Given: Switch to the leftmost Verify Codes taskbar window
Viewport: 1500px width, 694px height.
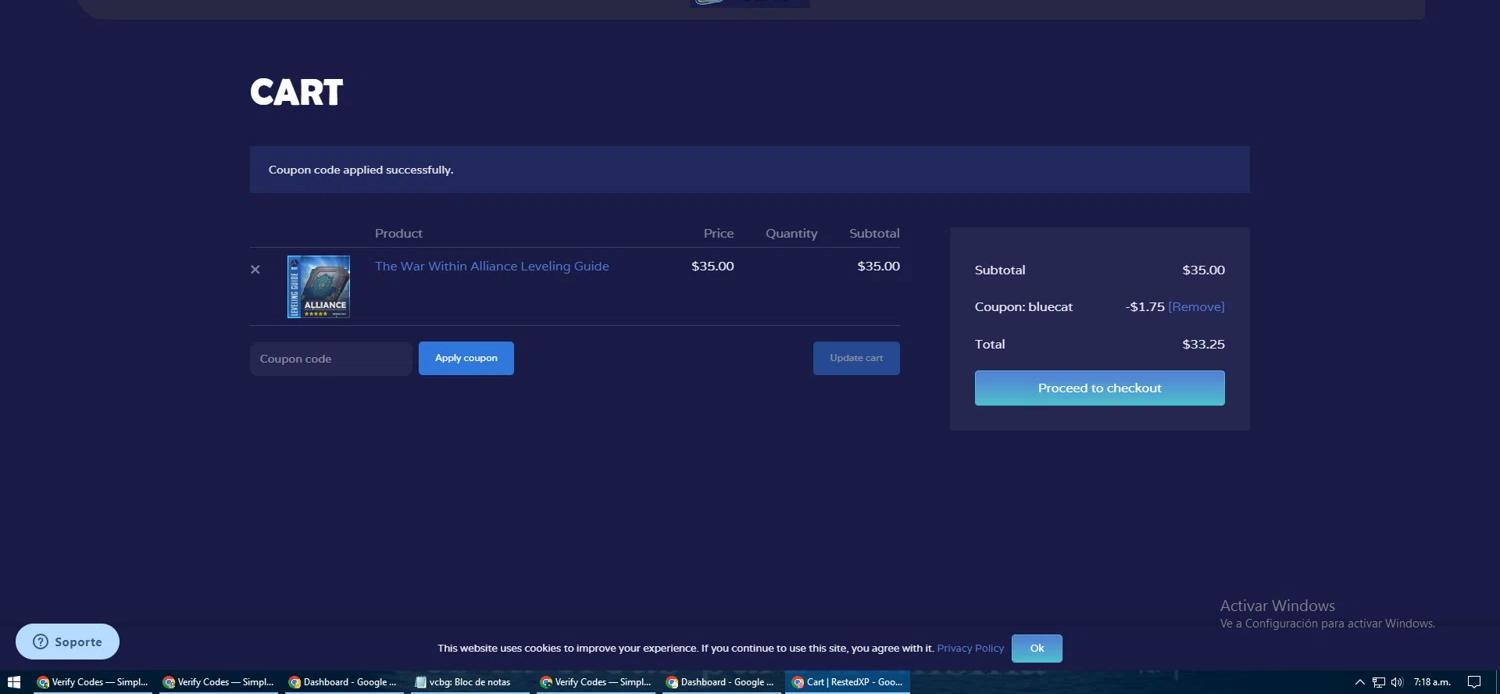Looking at the screenshot, I should pyautogui.click(x=92, y=682).
